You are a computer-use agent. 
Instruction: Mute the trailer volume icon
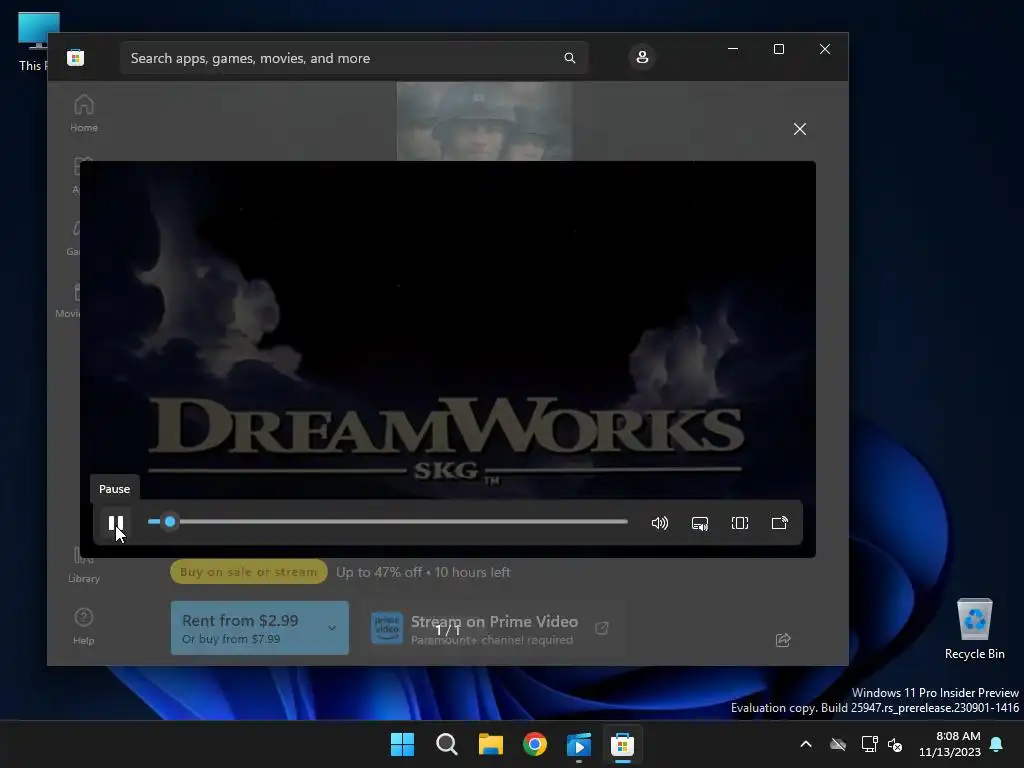[660, 523]
